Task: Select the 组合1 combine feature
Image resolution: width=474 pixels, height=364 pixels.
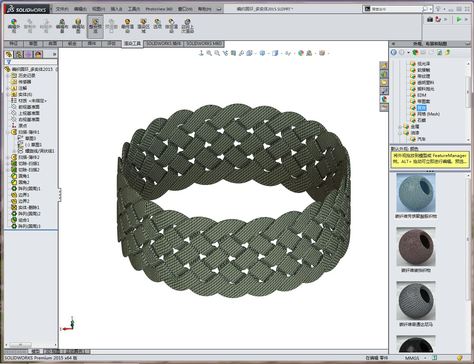Action: click(21, 220)
